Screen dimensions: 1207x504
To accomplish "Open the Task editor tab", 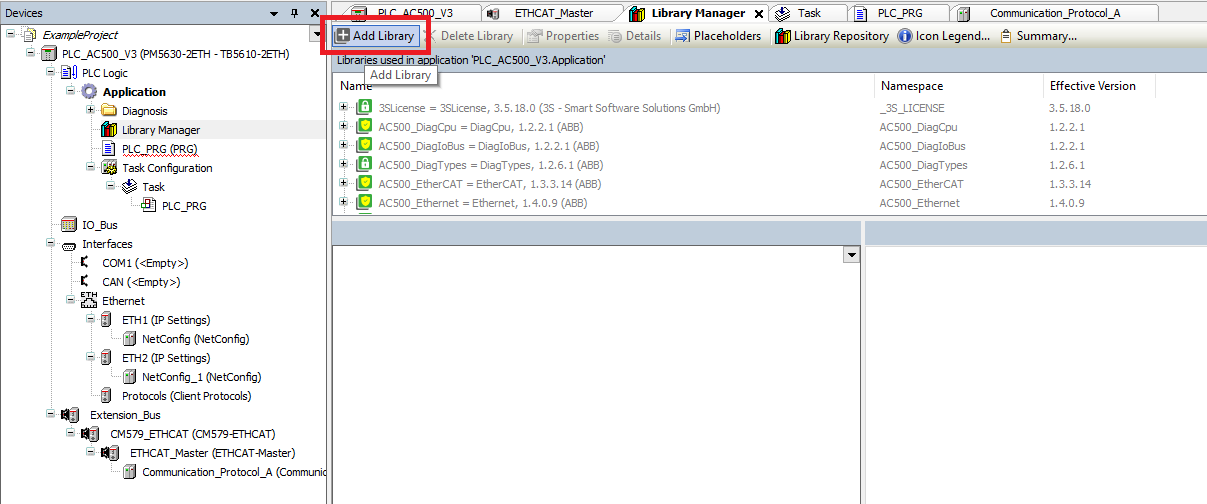I will [x=808, y=13].
